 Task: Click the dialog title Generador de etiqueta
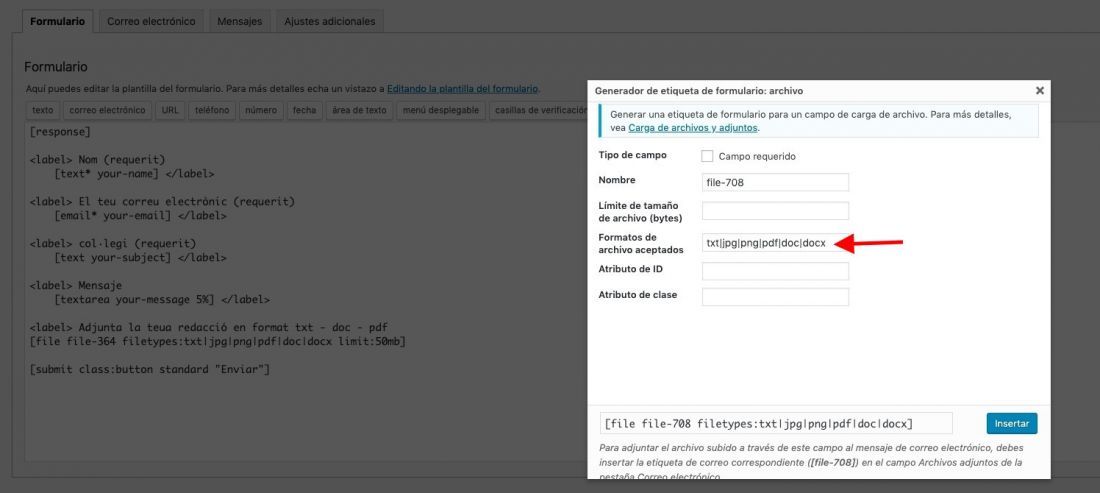699,91
